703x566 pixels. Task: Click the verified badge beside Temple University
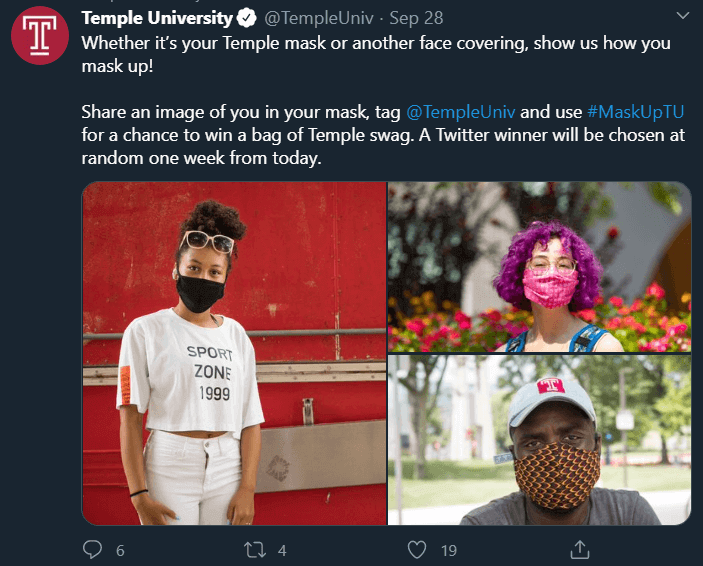click(248, 18)
